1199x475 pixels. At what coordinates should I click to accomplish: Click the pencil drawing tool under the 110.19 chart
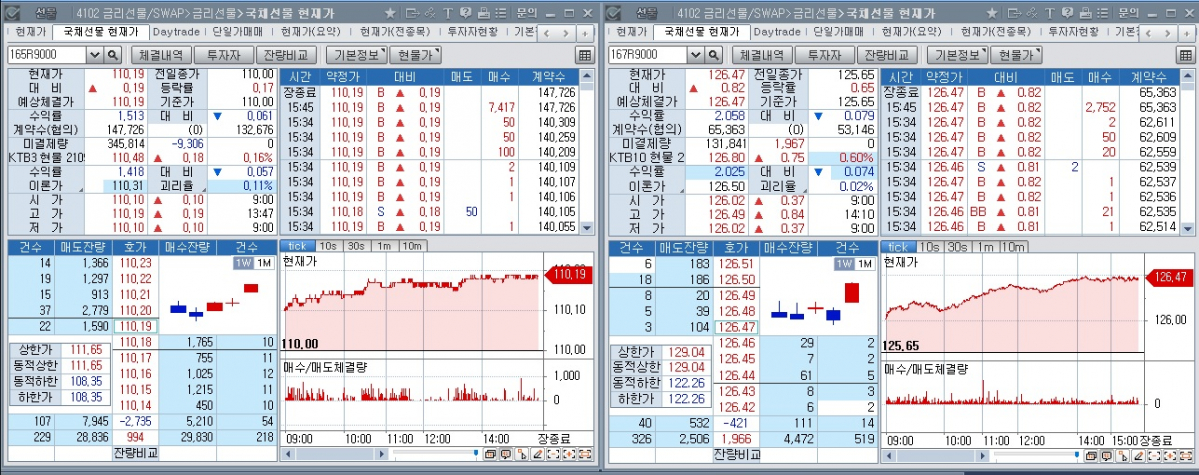tap(538, 454)
